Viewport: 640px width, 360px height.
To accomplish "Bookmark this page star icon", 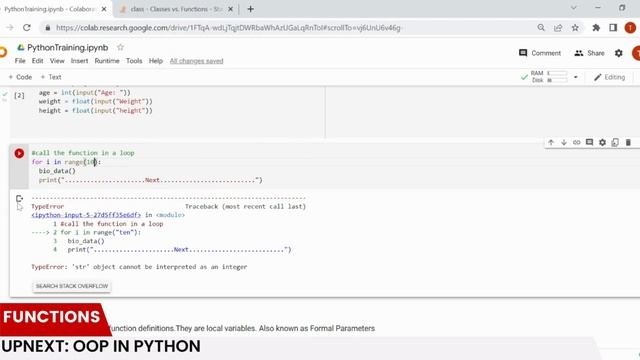I will coord(575,28).
